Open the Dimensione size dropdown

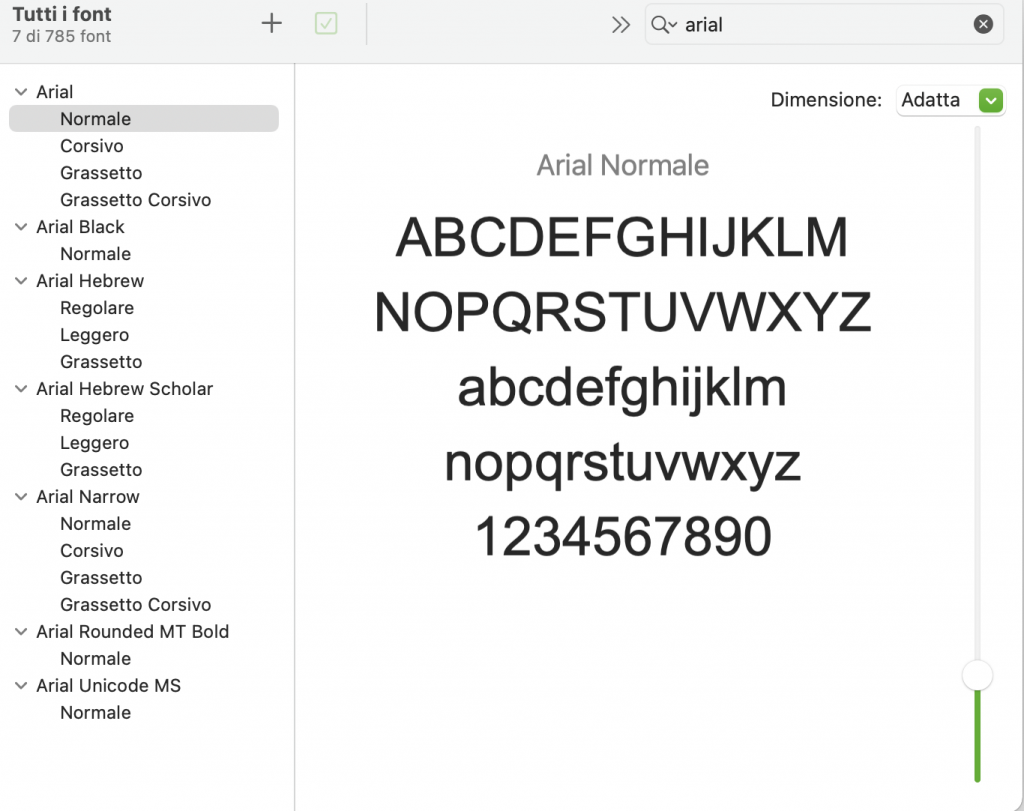[950, 100]
